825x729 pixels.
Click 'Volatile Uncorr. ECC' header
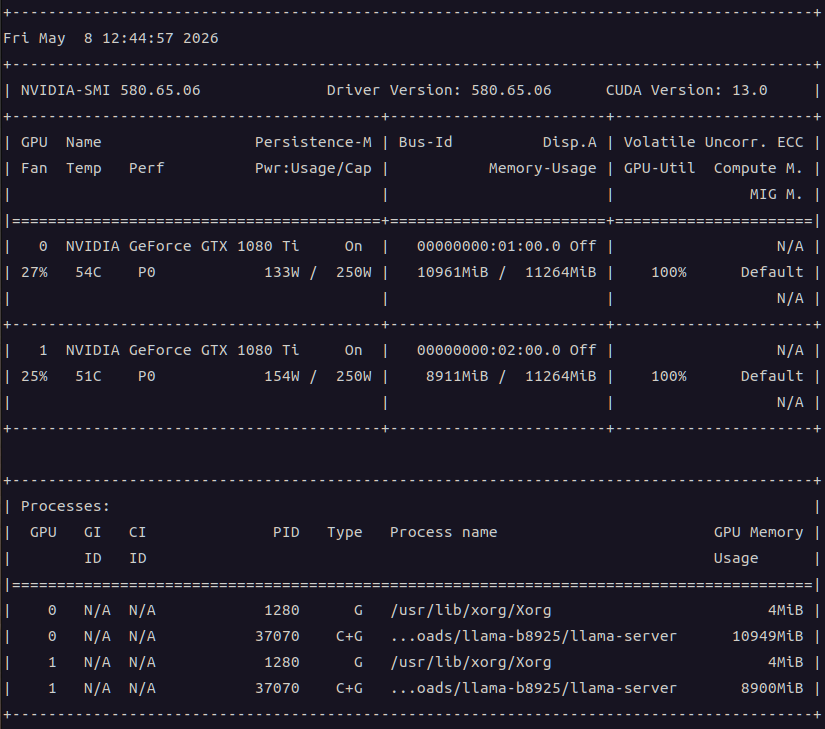pyautogui.click(x=713, y=143)
